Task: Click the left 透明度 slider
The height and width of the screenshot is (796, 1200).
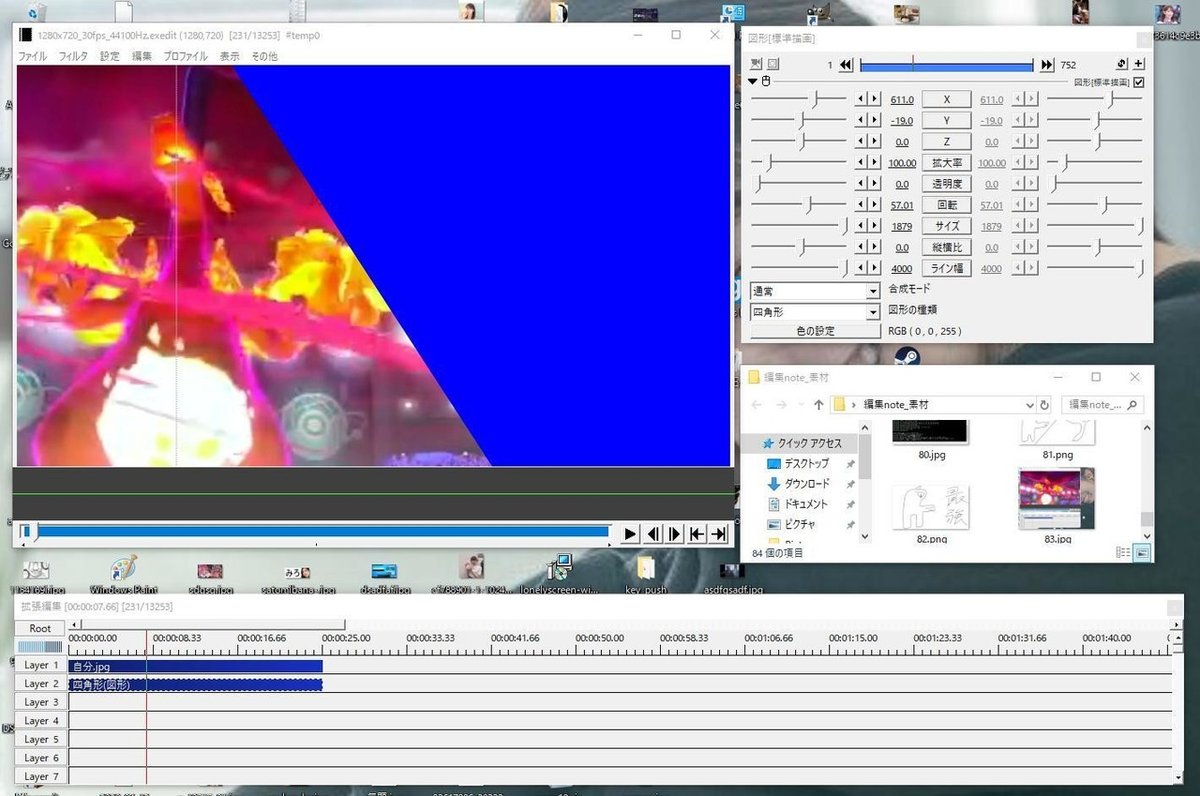Action: [x=799, y=184]
